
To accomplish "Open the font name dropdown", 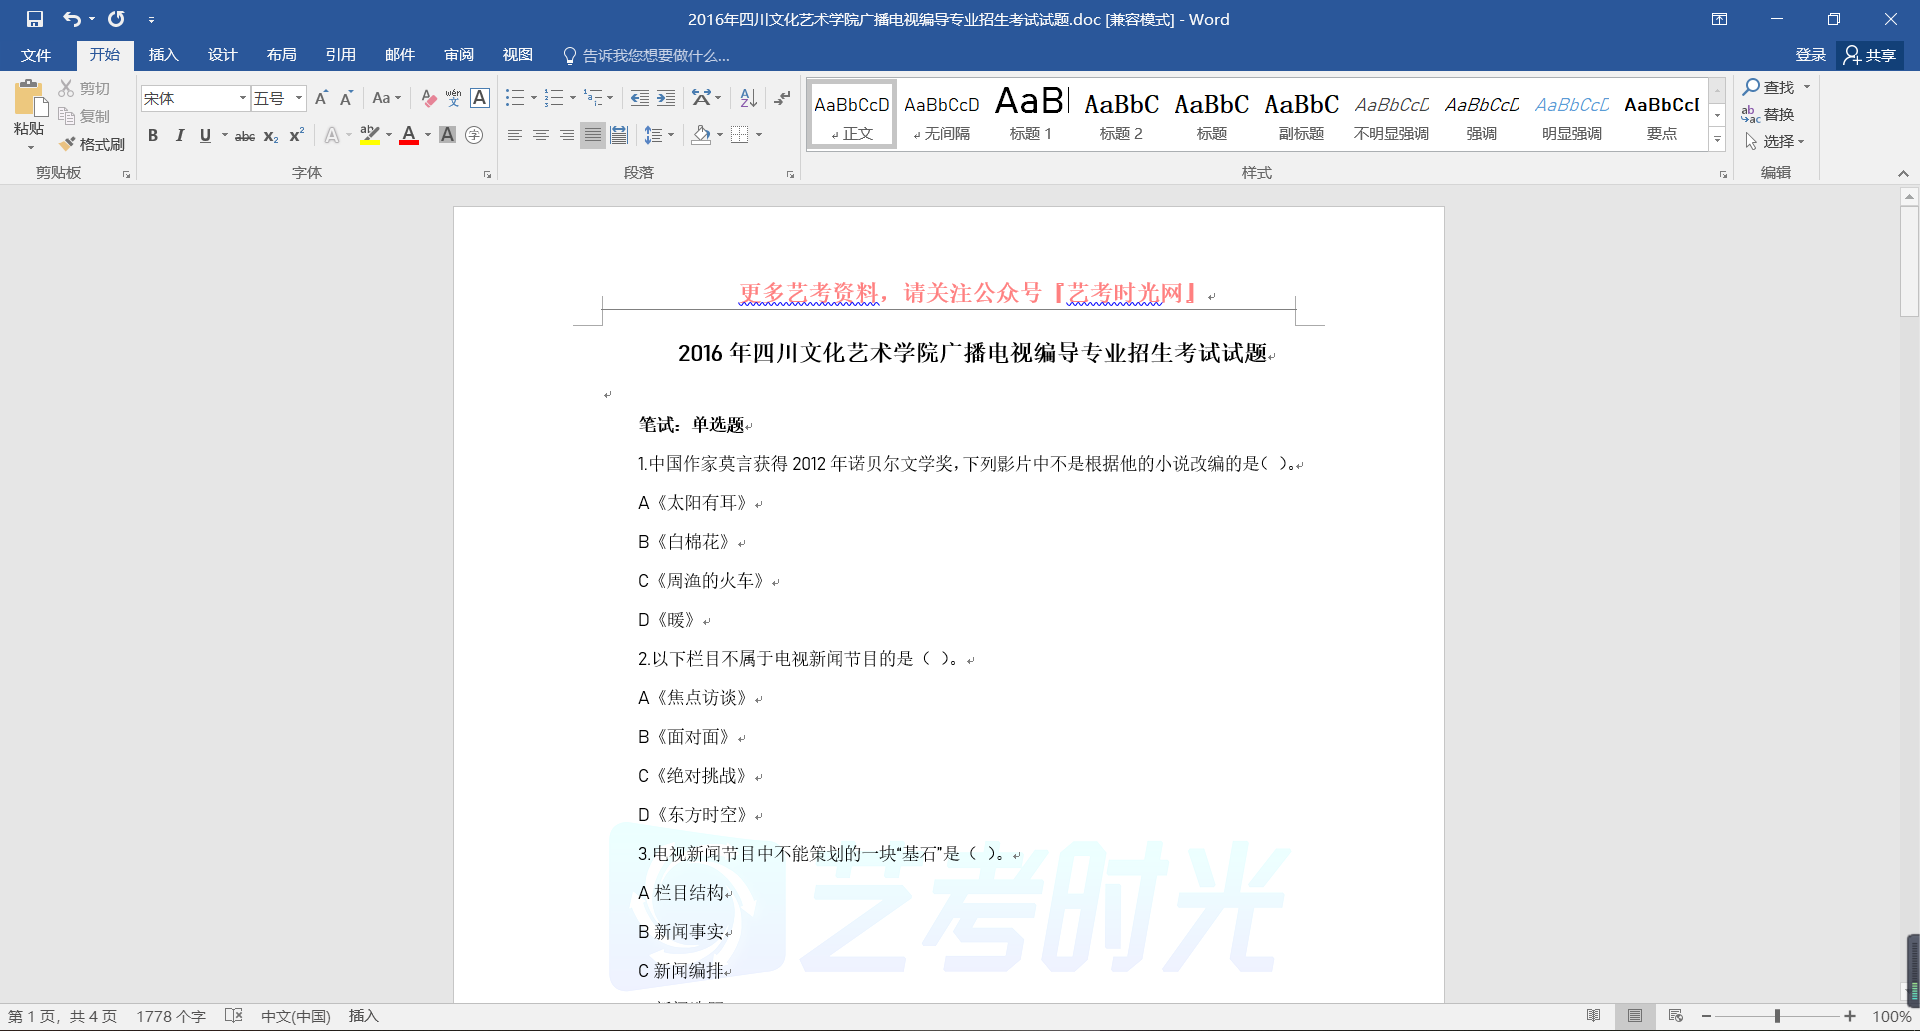I will pyautogui.click(x=242, y=98).
